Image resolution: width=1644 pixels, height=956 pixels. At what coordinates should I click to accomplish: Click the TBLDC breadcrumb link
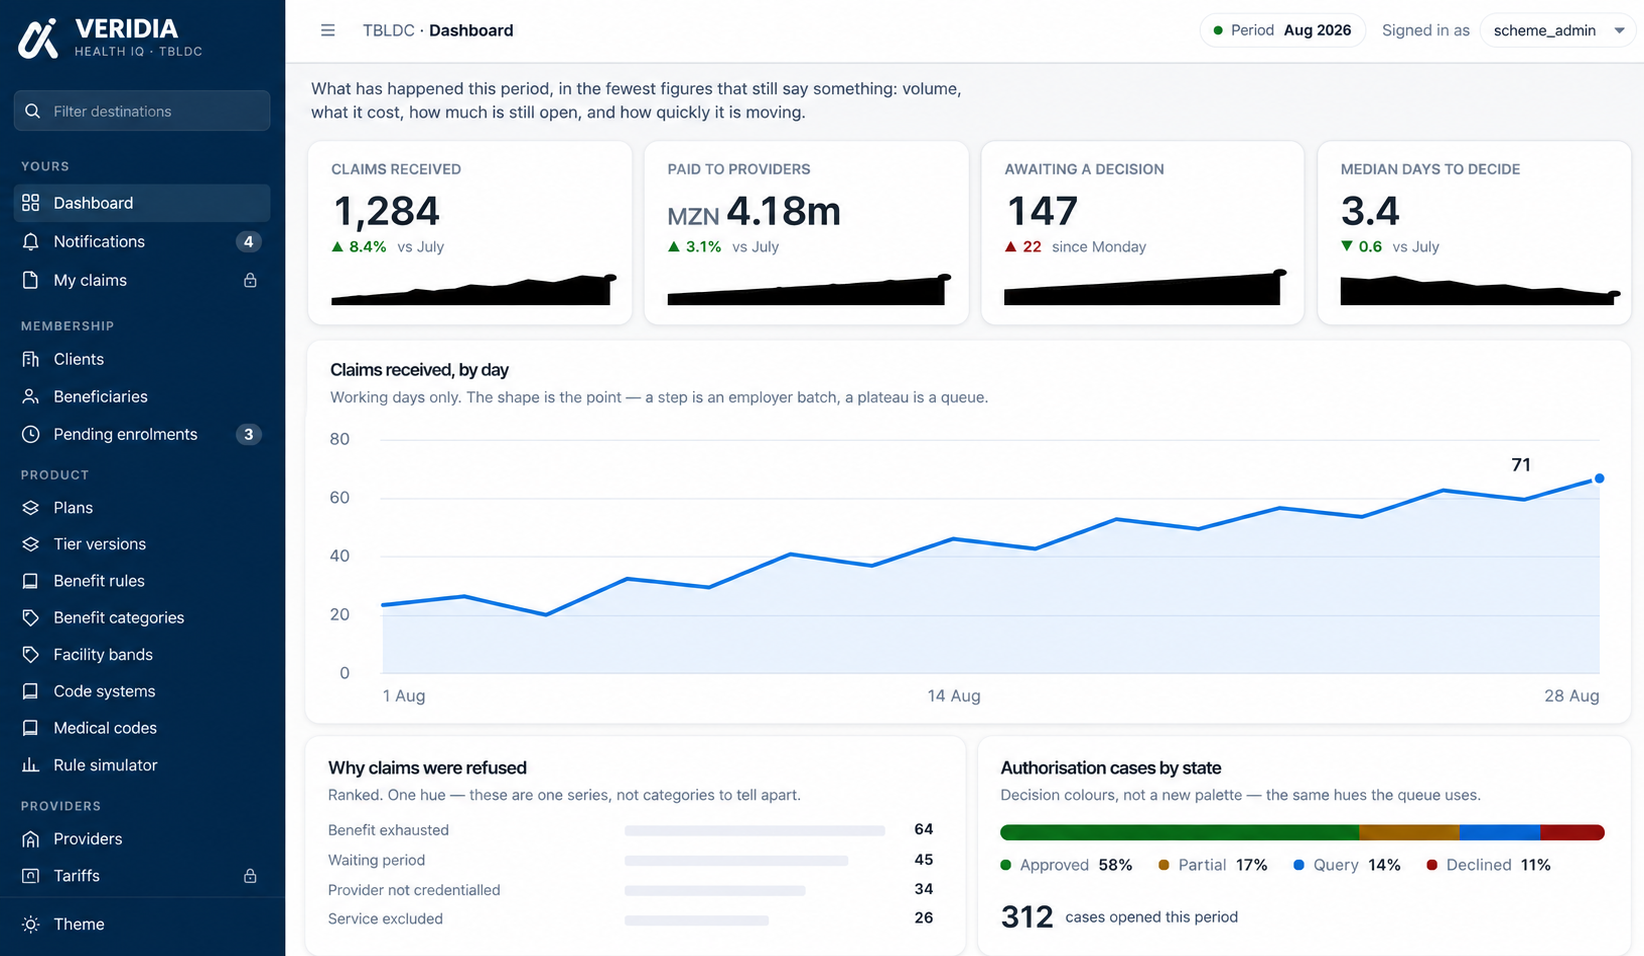pyautogui.click(x=388, y=30)
